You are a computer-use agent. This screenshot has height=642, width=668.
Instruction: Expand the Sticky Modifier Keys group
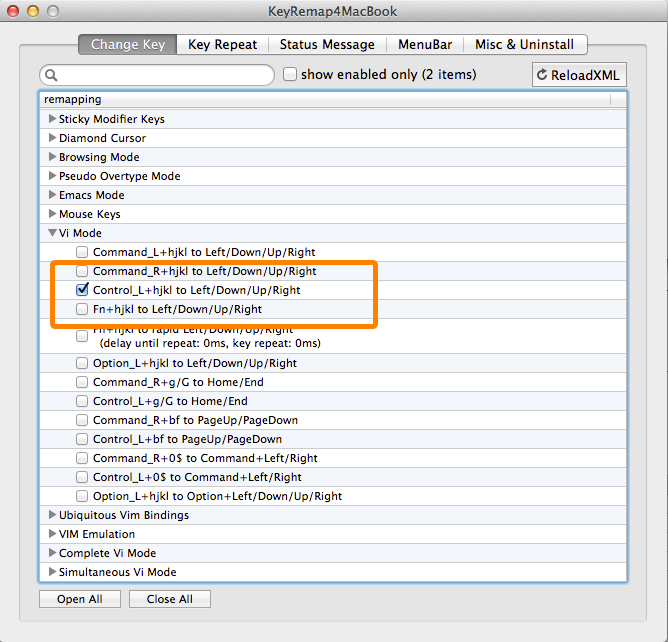52,119
